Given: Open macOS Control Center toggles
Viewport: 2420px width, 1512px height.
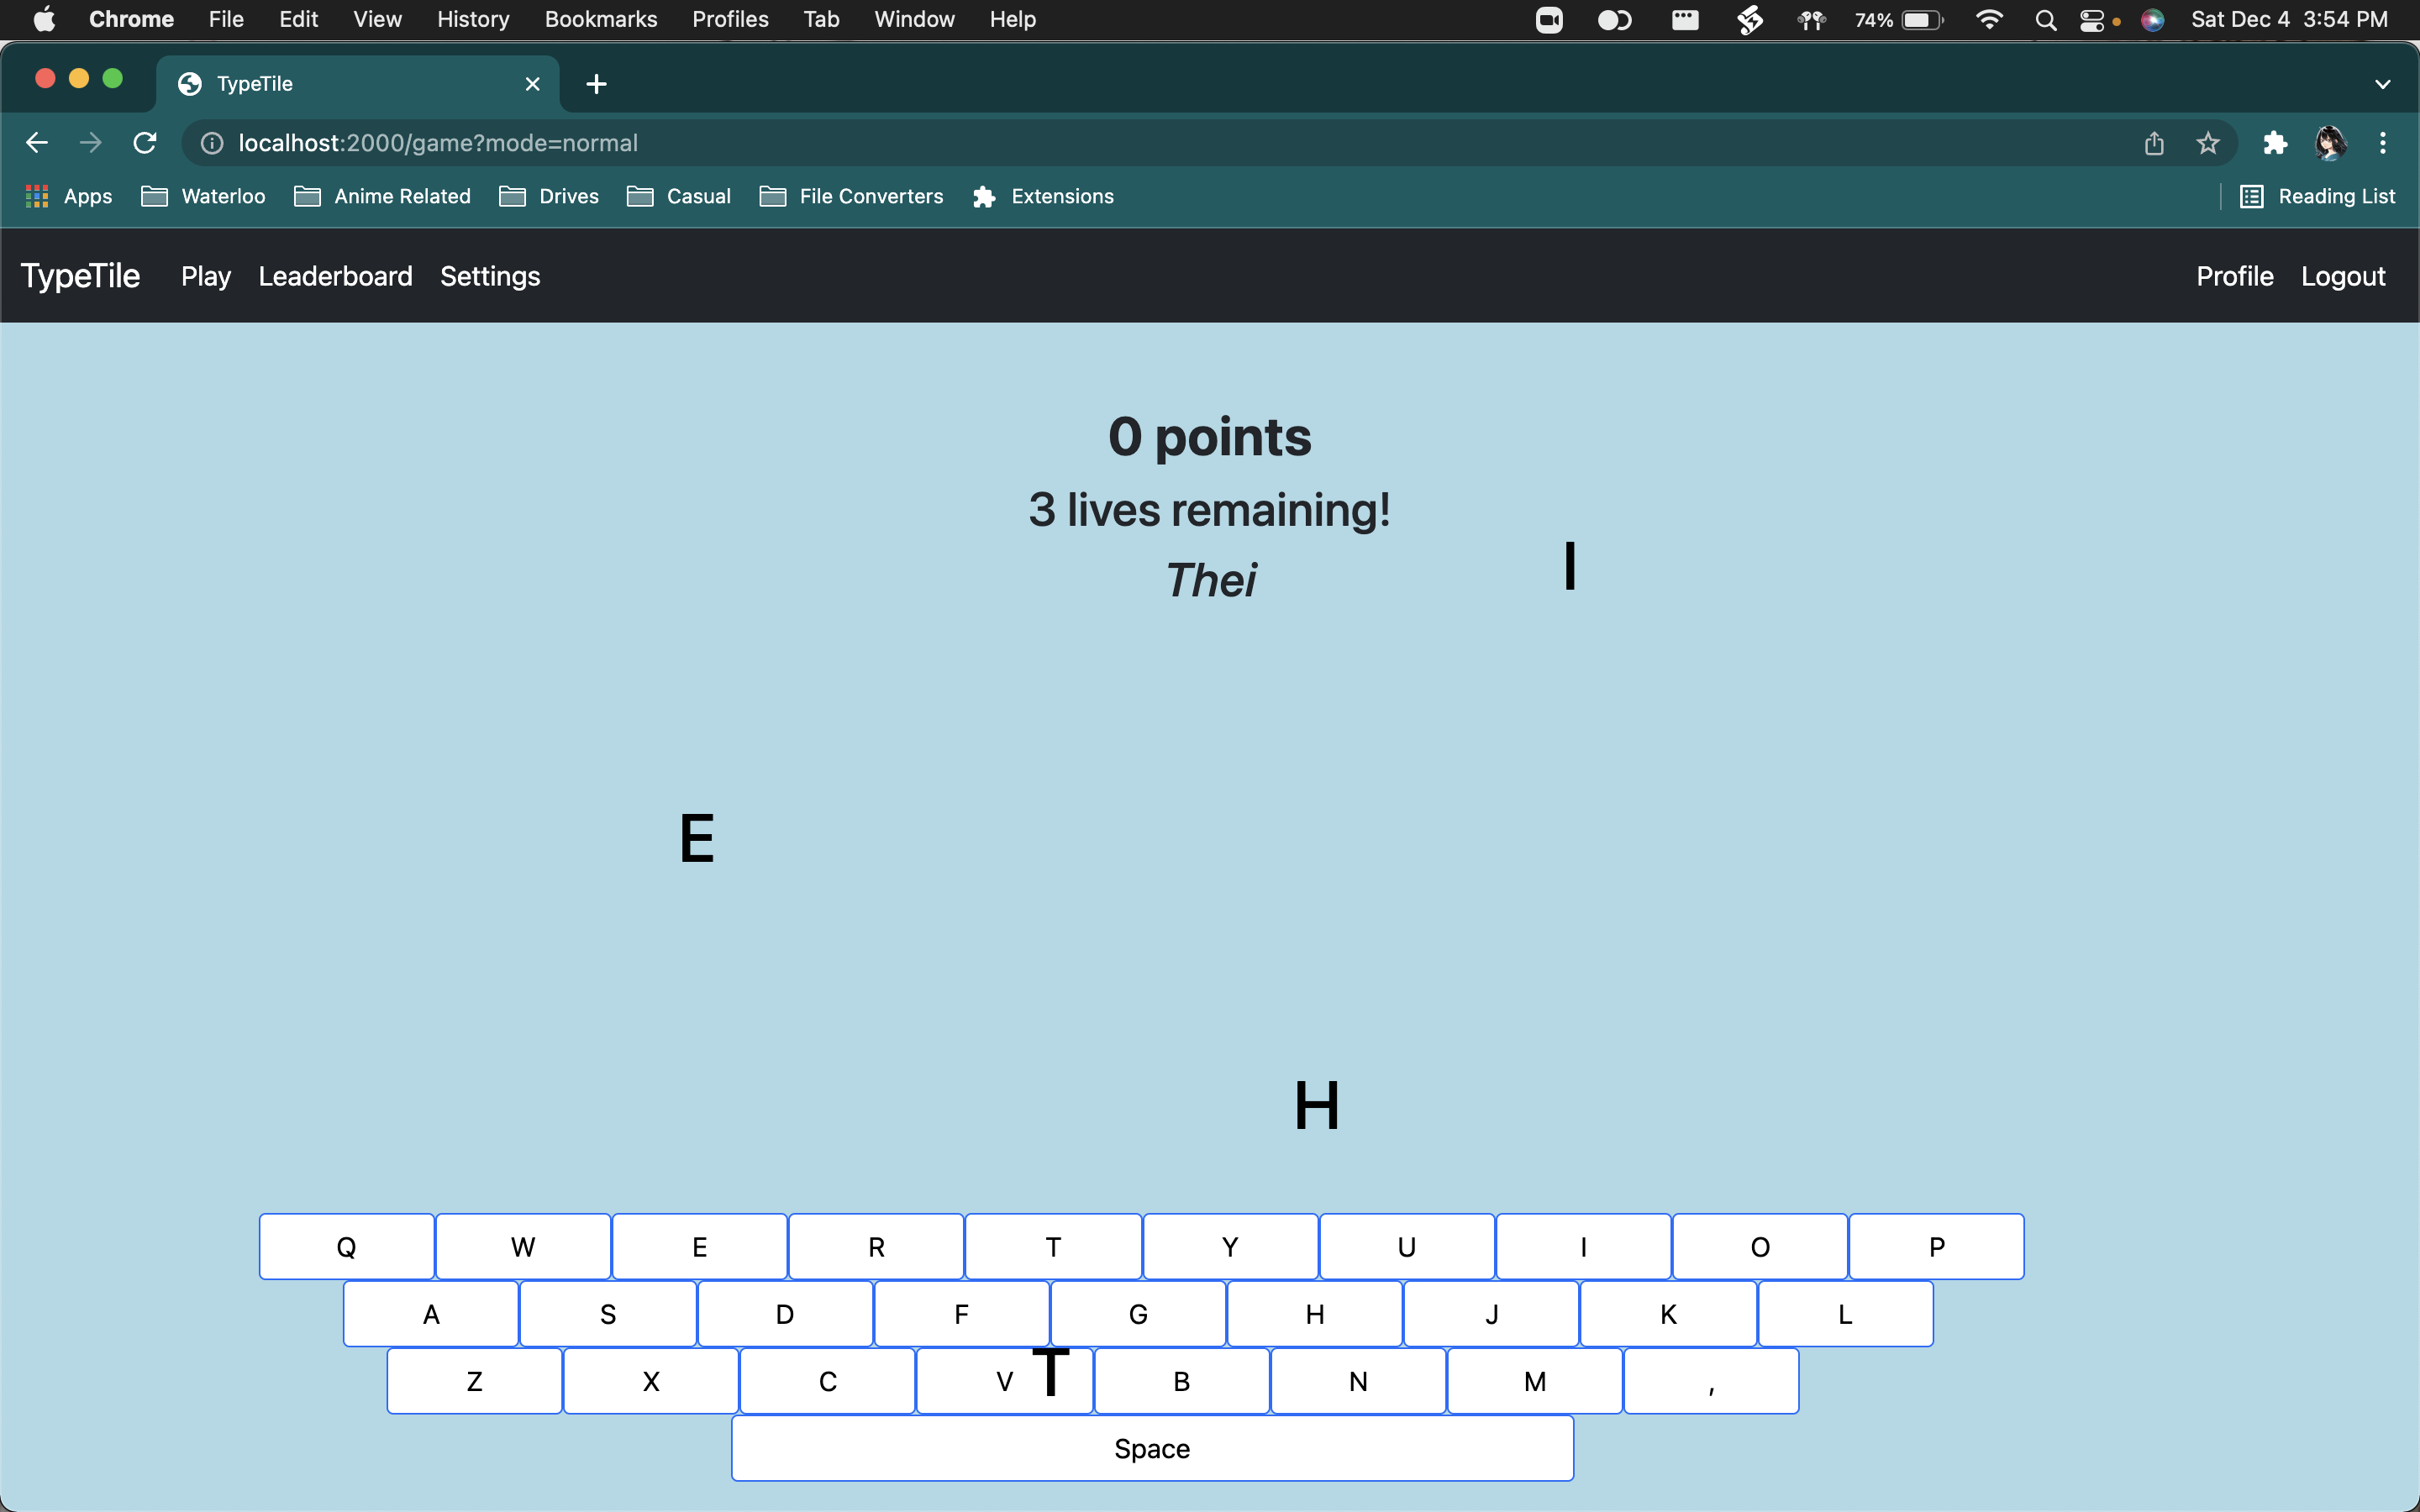Looking at the screenshot, I should (x=2092, y=20).
